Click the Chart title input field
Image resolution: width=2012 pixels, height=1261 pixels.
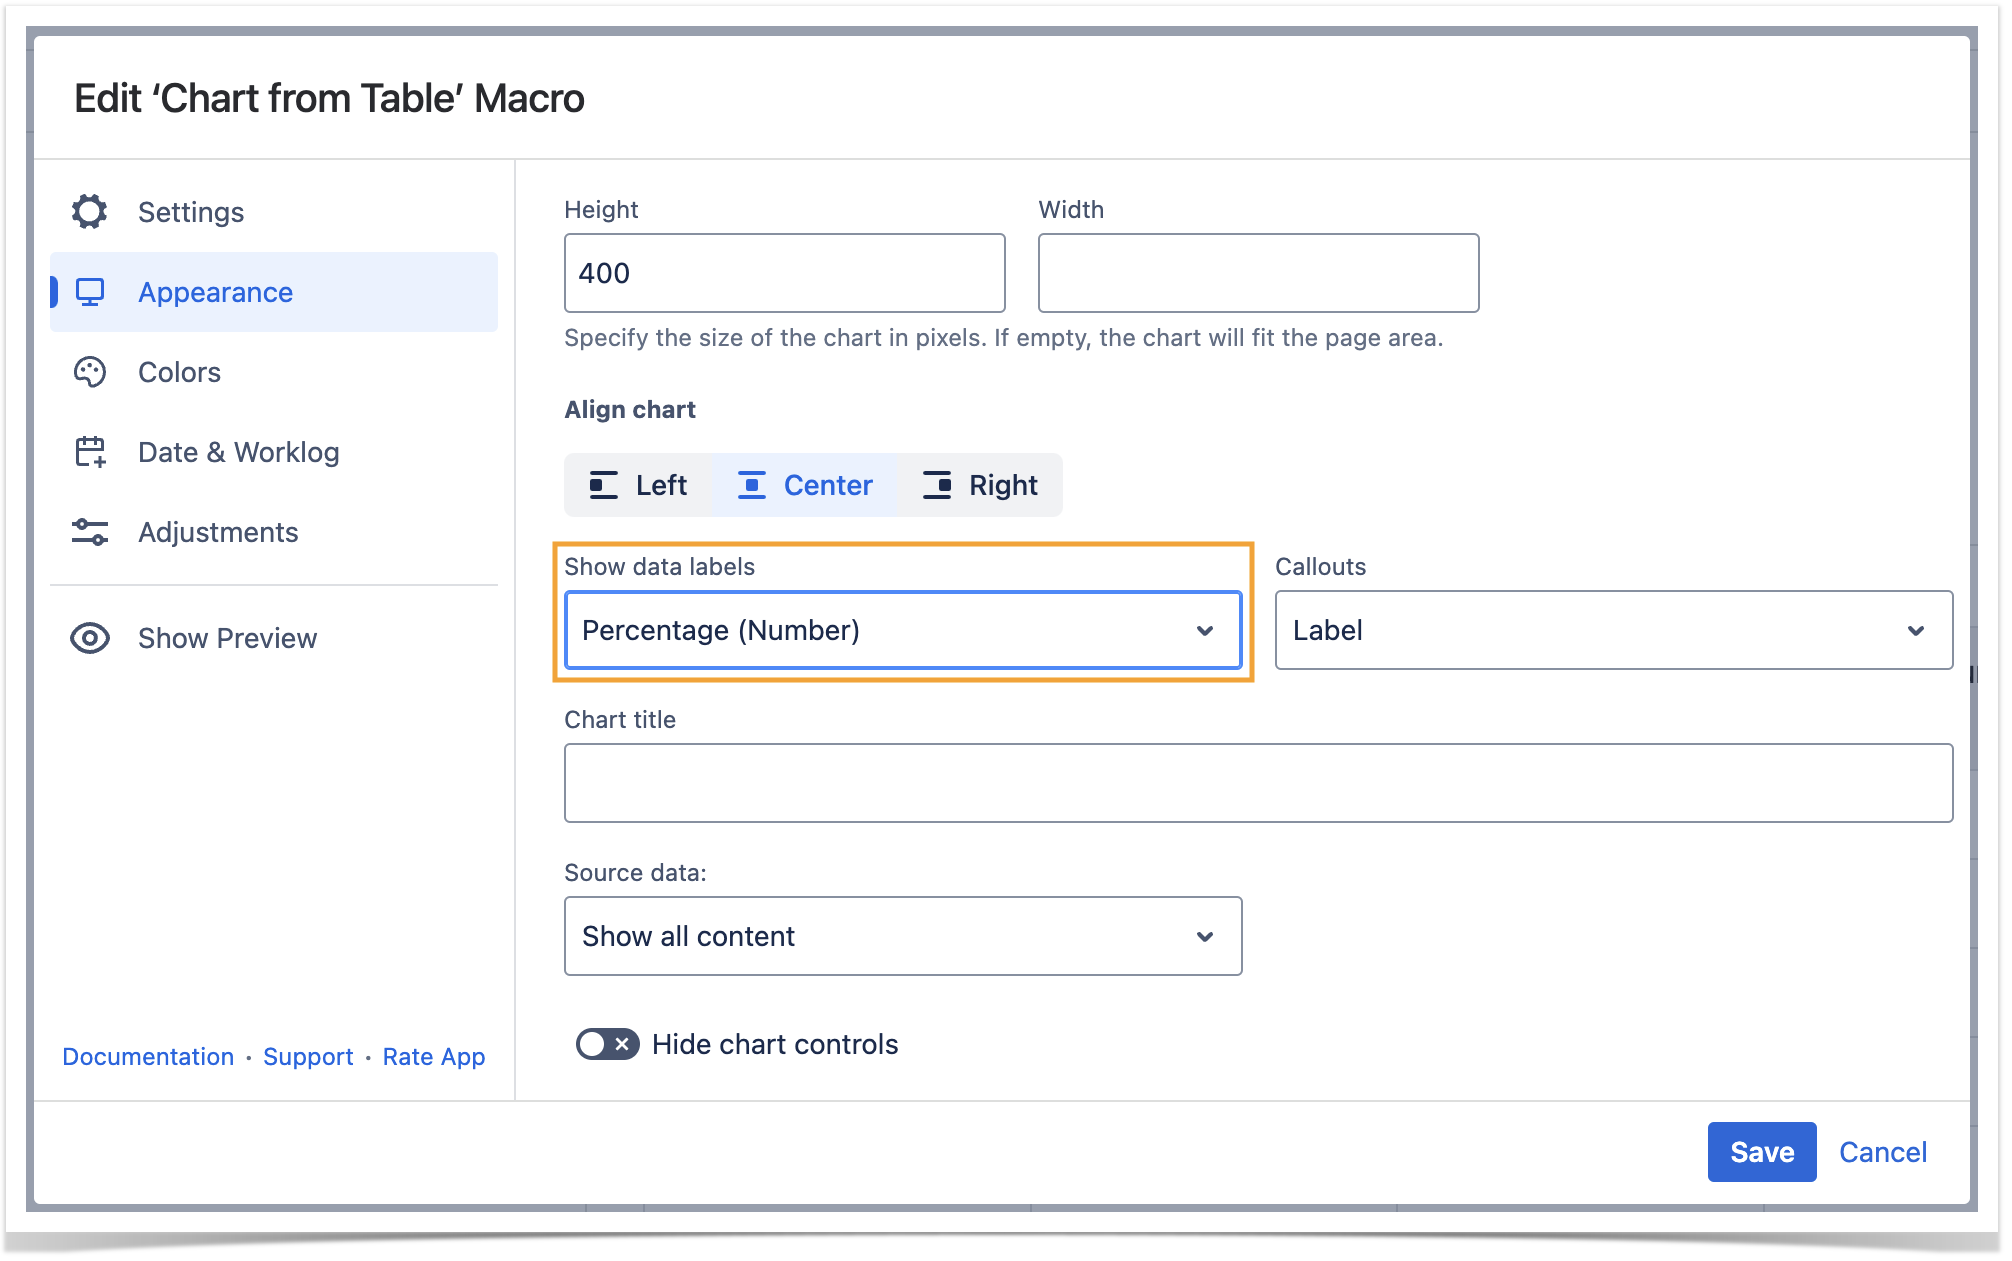click(1257, 783)
